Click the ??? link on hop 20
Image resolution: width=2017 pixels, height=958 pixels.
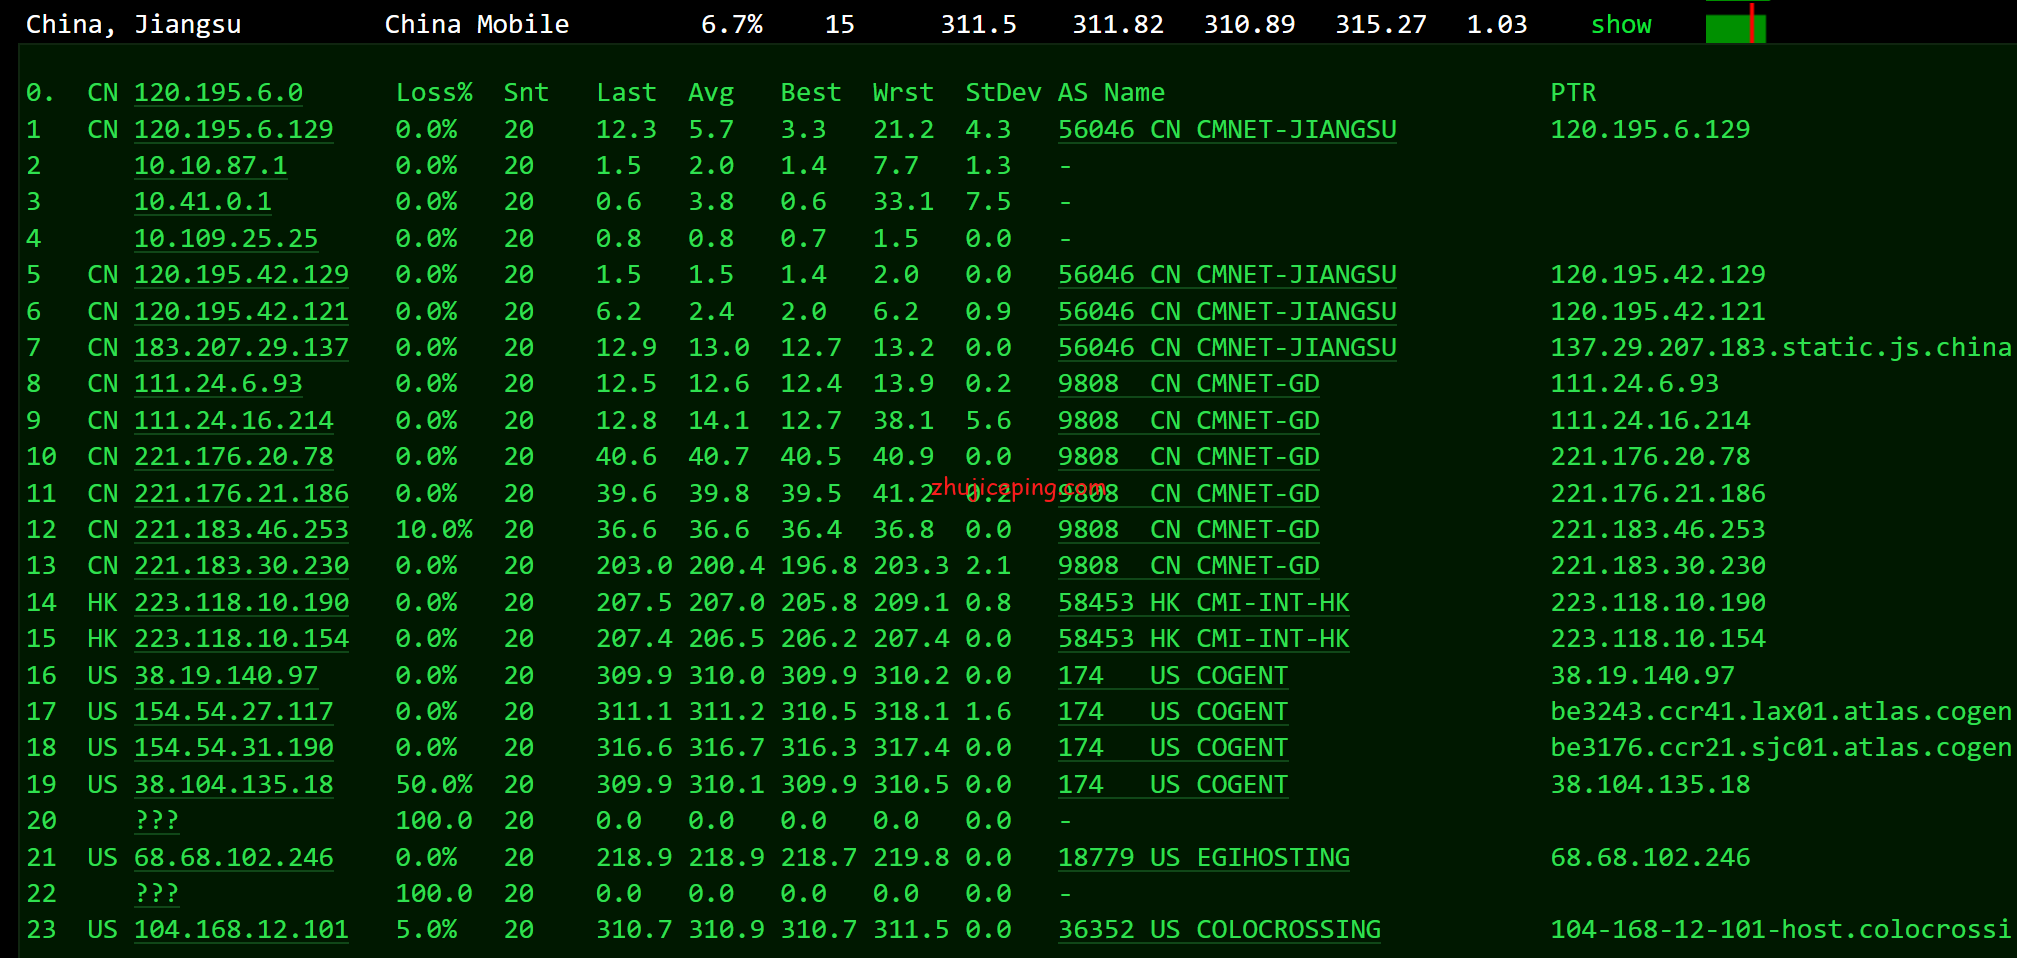[x=156, y=821]
